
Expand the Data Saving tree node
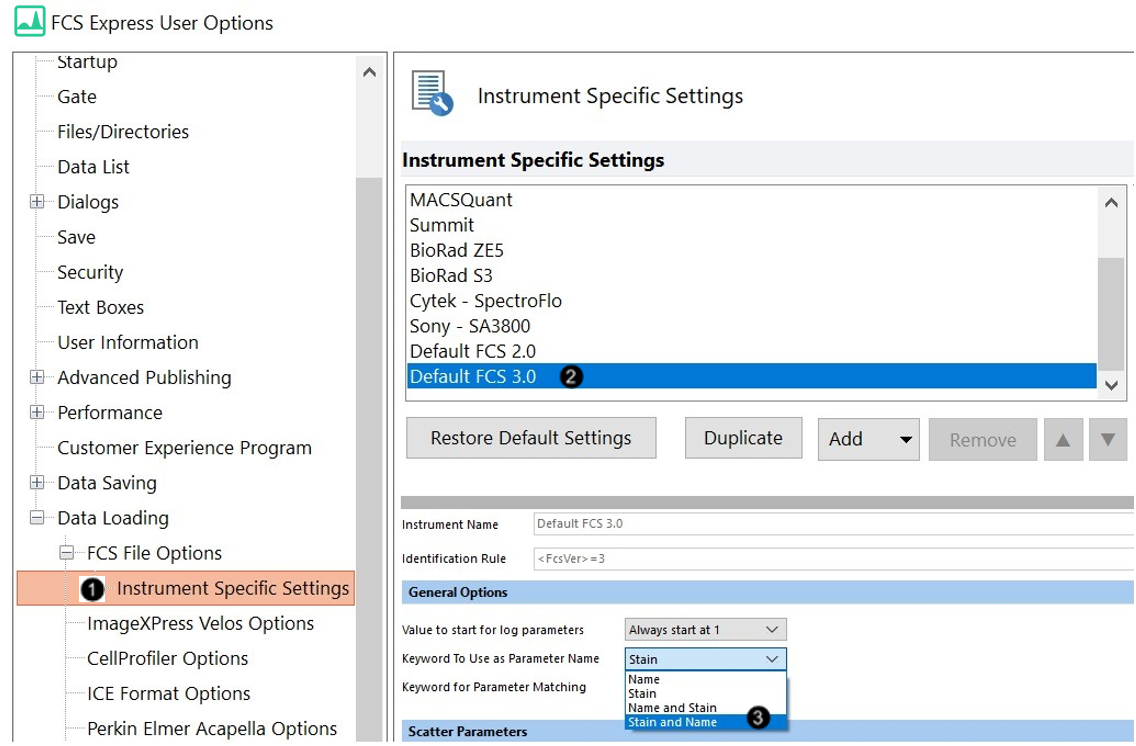pos(37,482)
